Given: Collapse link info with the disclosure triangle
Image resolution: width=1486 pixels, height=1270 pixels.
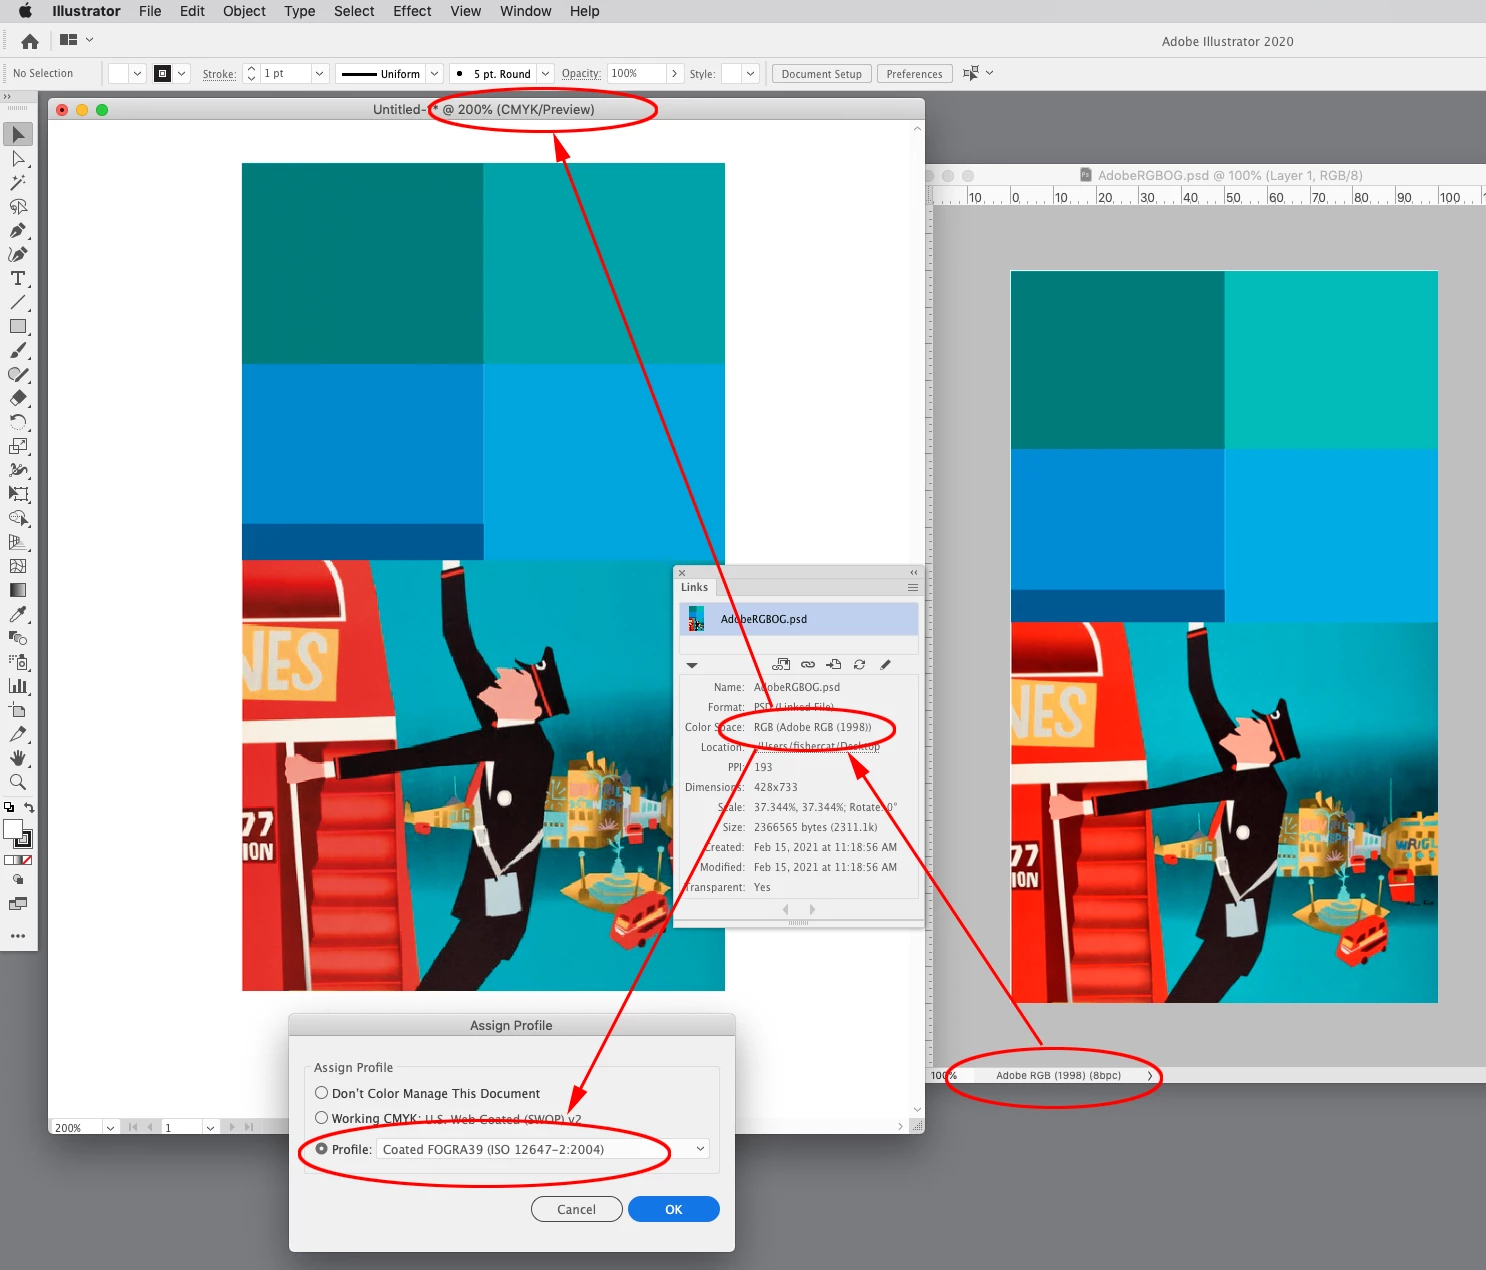Looking at the screenshot, I should (691, 665).
